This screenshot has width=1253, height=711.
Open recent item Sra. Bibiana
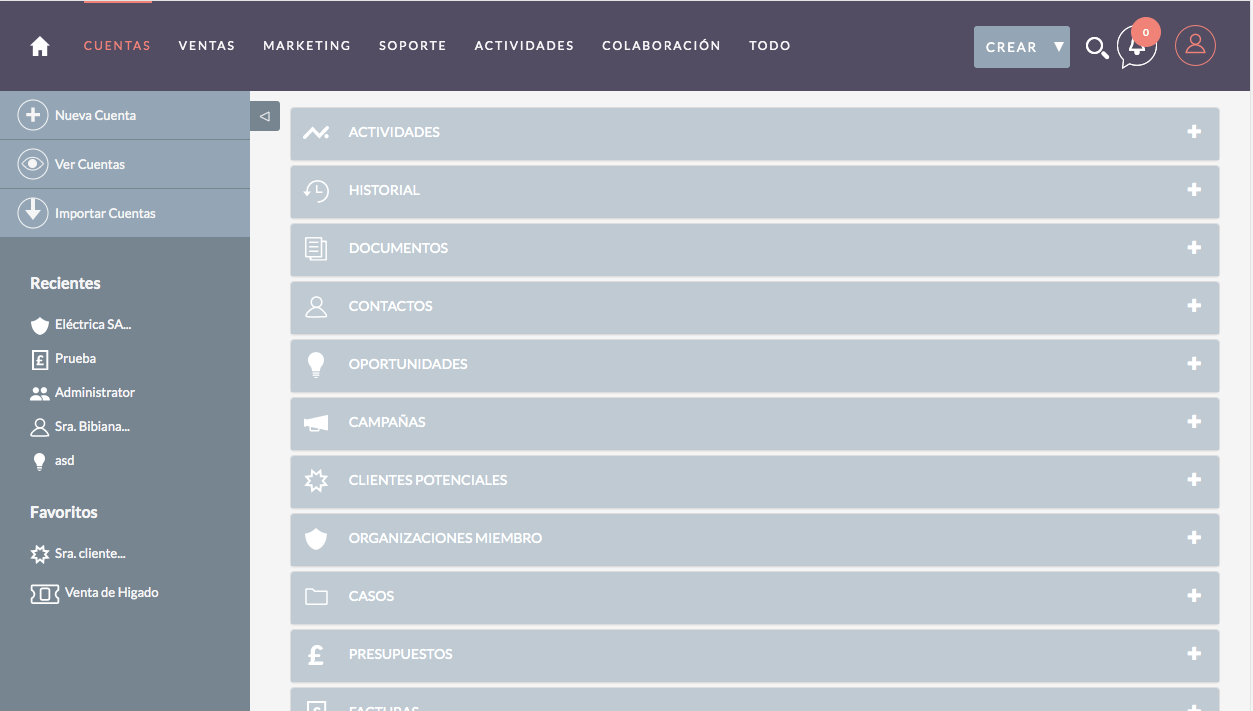pyautogui.click(x=92, y=427)
